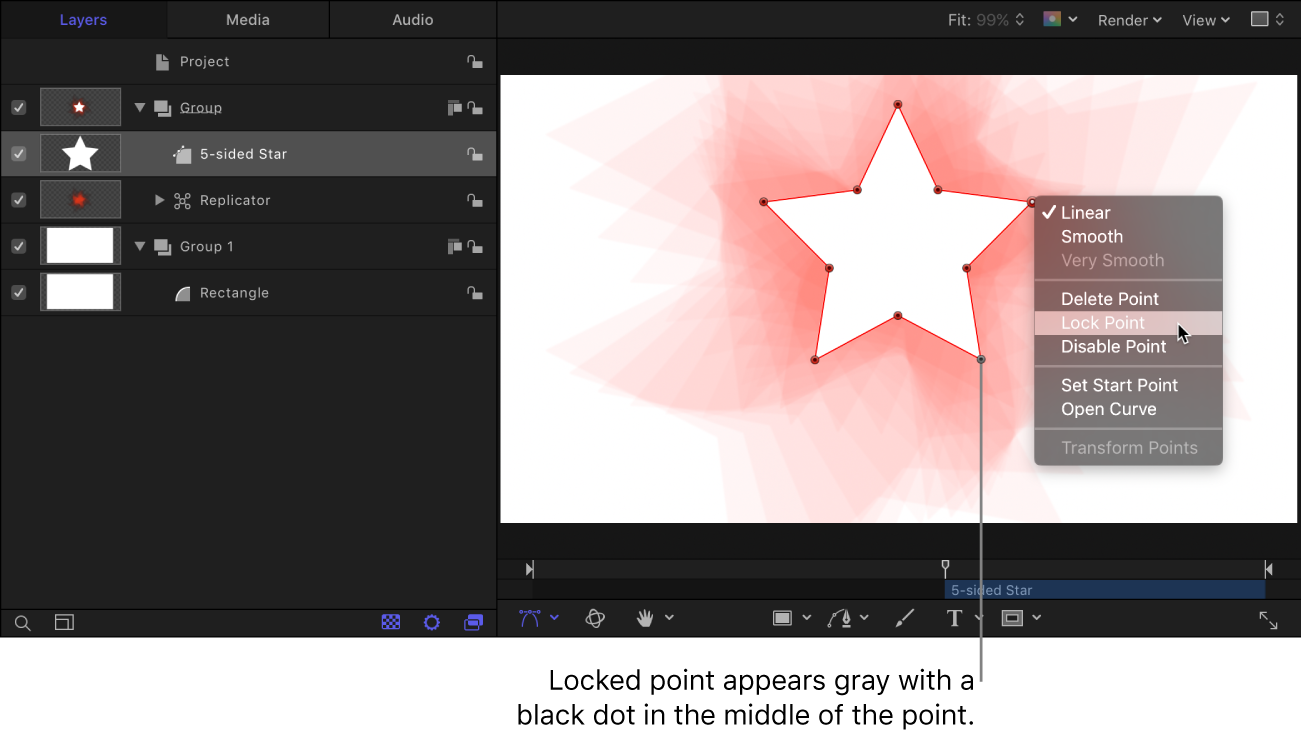Select the Pan hand tool

(x=646, y=619)
